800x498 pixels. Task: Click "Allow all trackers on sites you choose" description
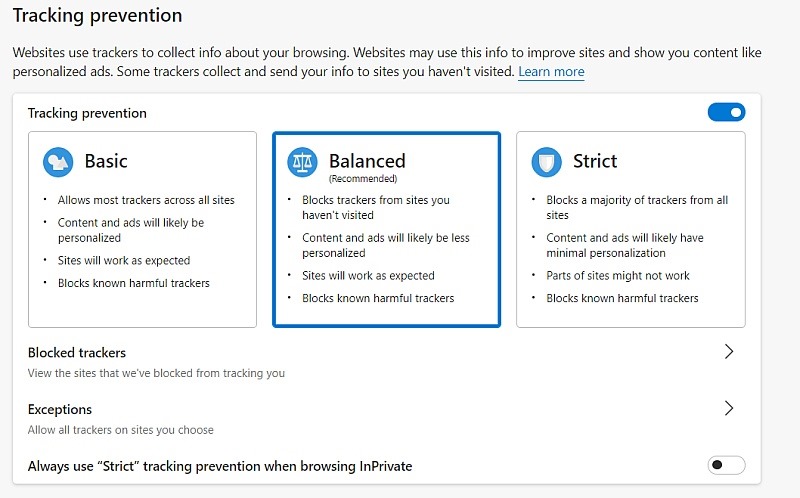click(121, 430)
